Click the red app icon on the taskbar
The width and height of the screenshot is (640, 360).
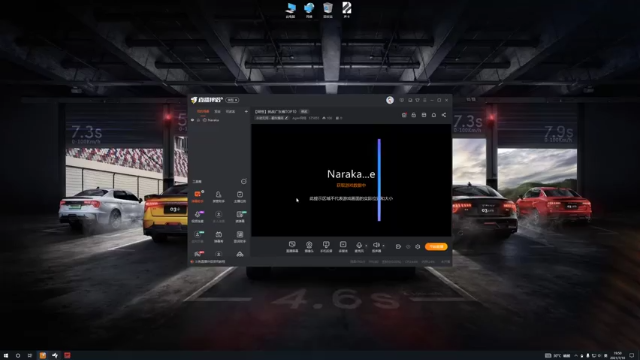pos(67,356)
